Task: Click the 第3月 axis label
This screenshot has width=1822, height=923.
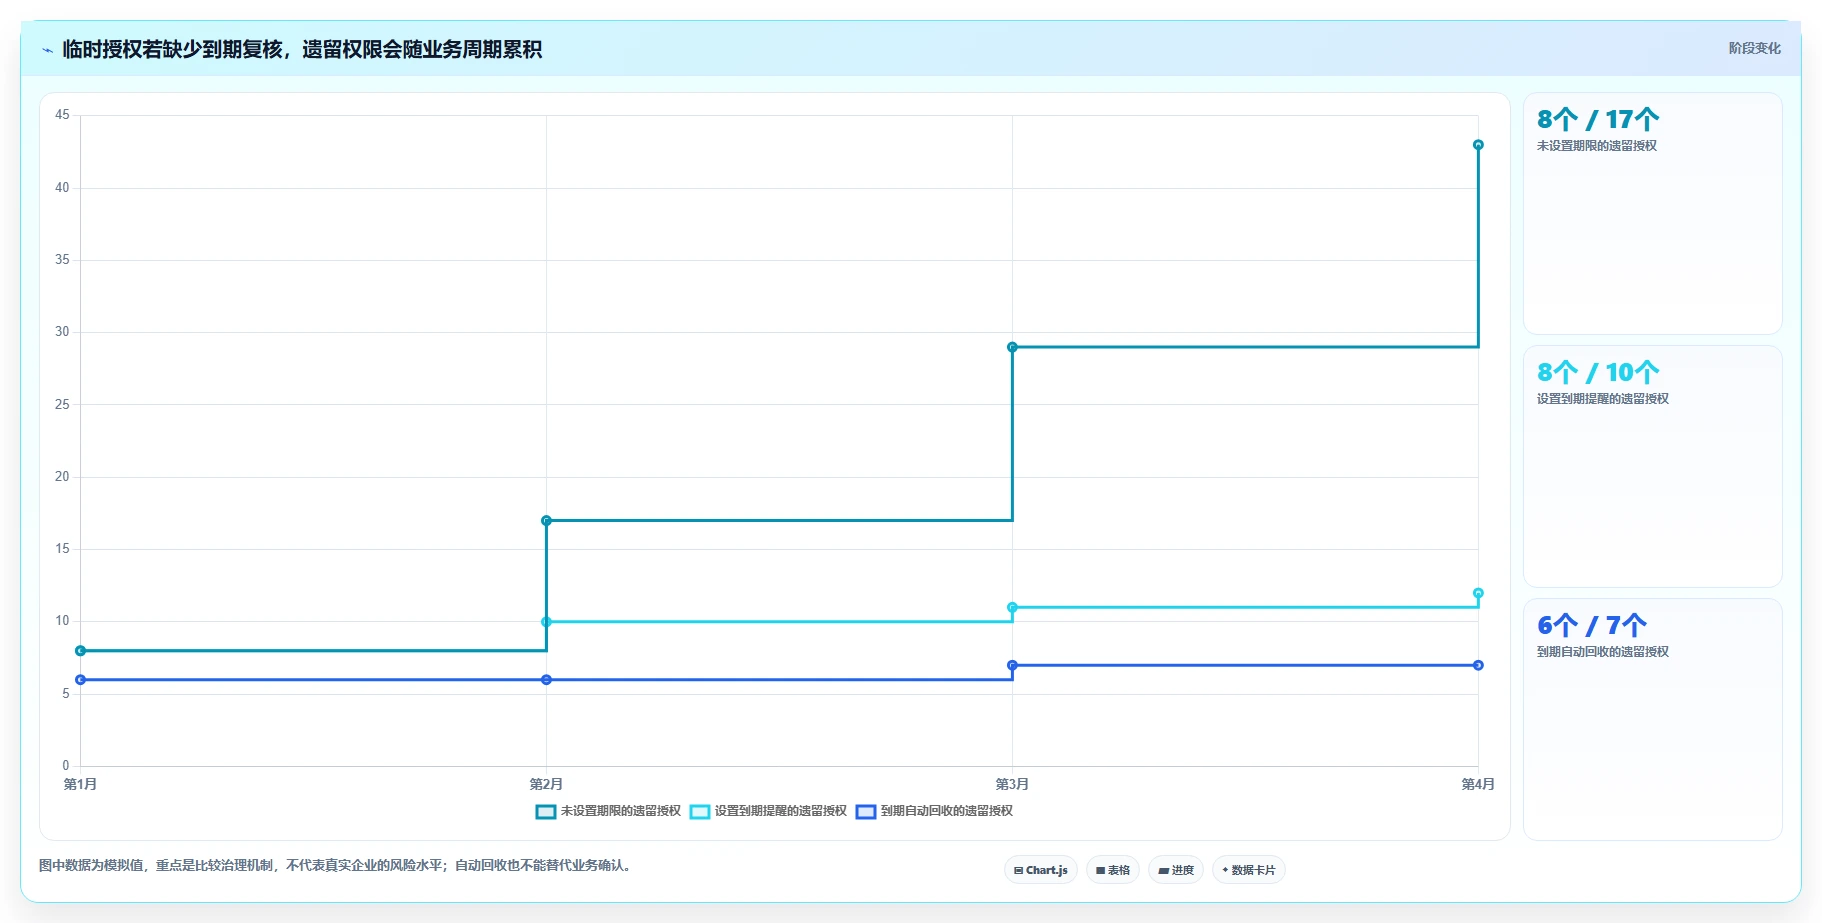Action: coord(1012,784)
